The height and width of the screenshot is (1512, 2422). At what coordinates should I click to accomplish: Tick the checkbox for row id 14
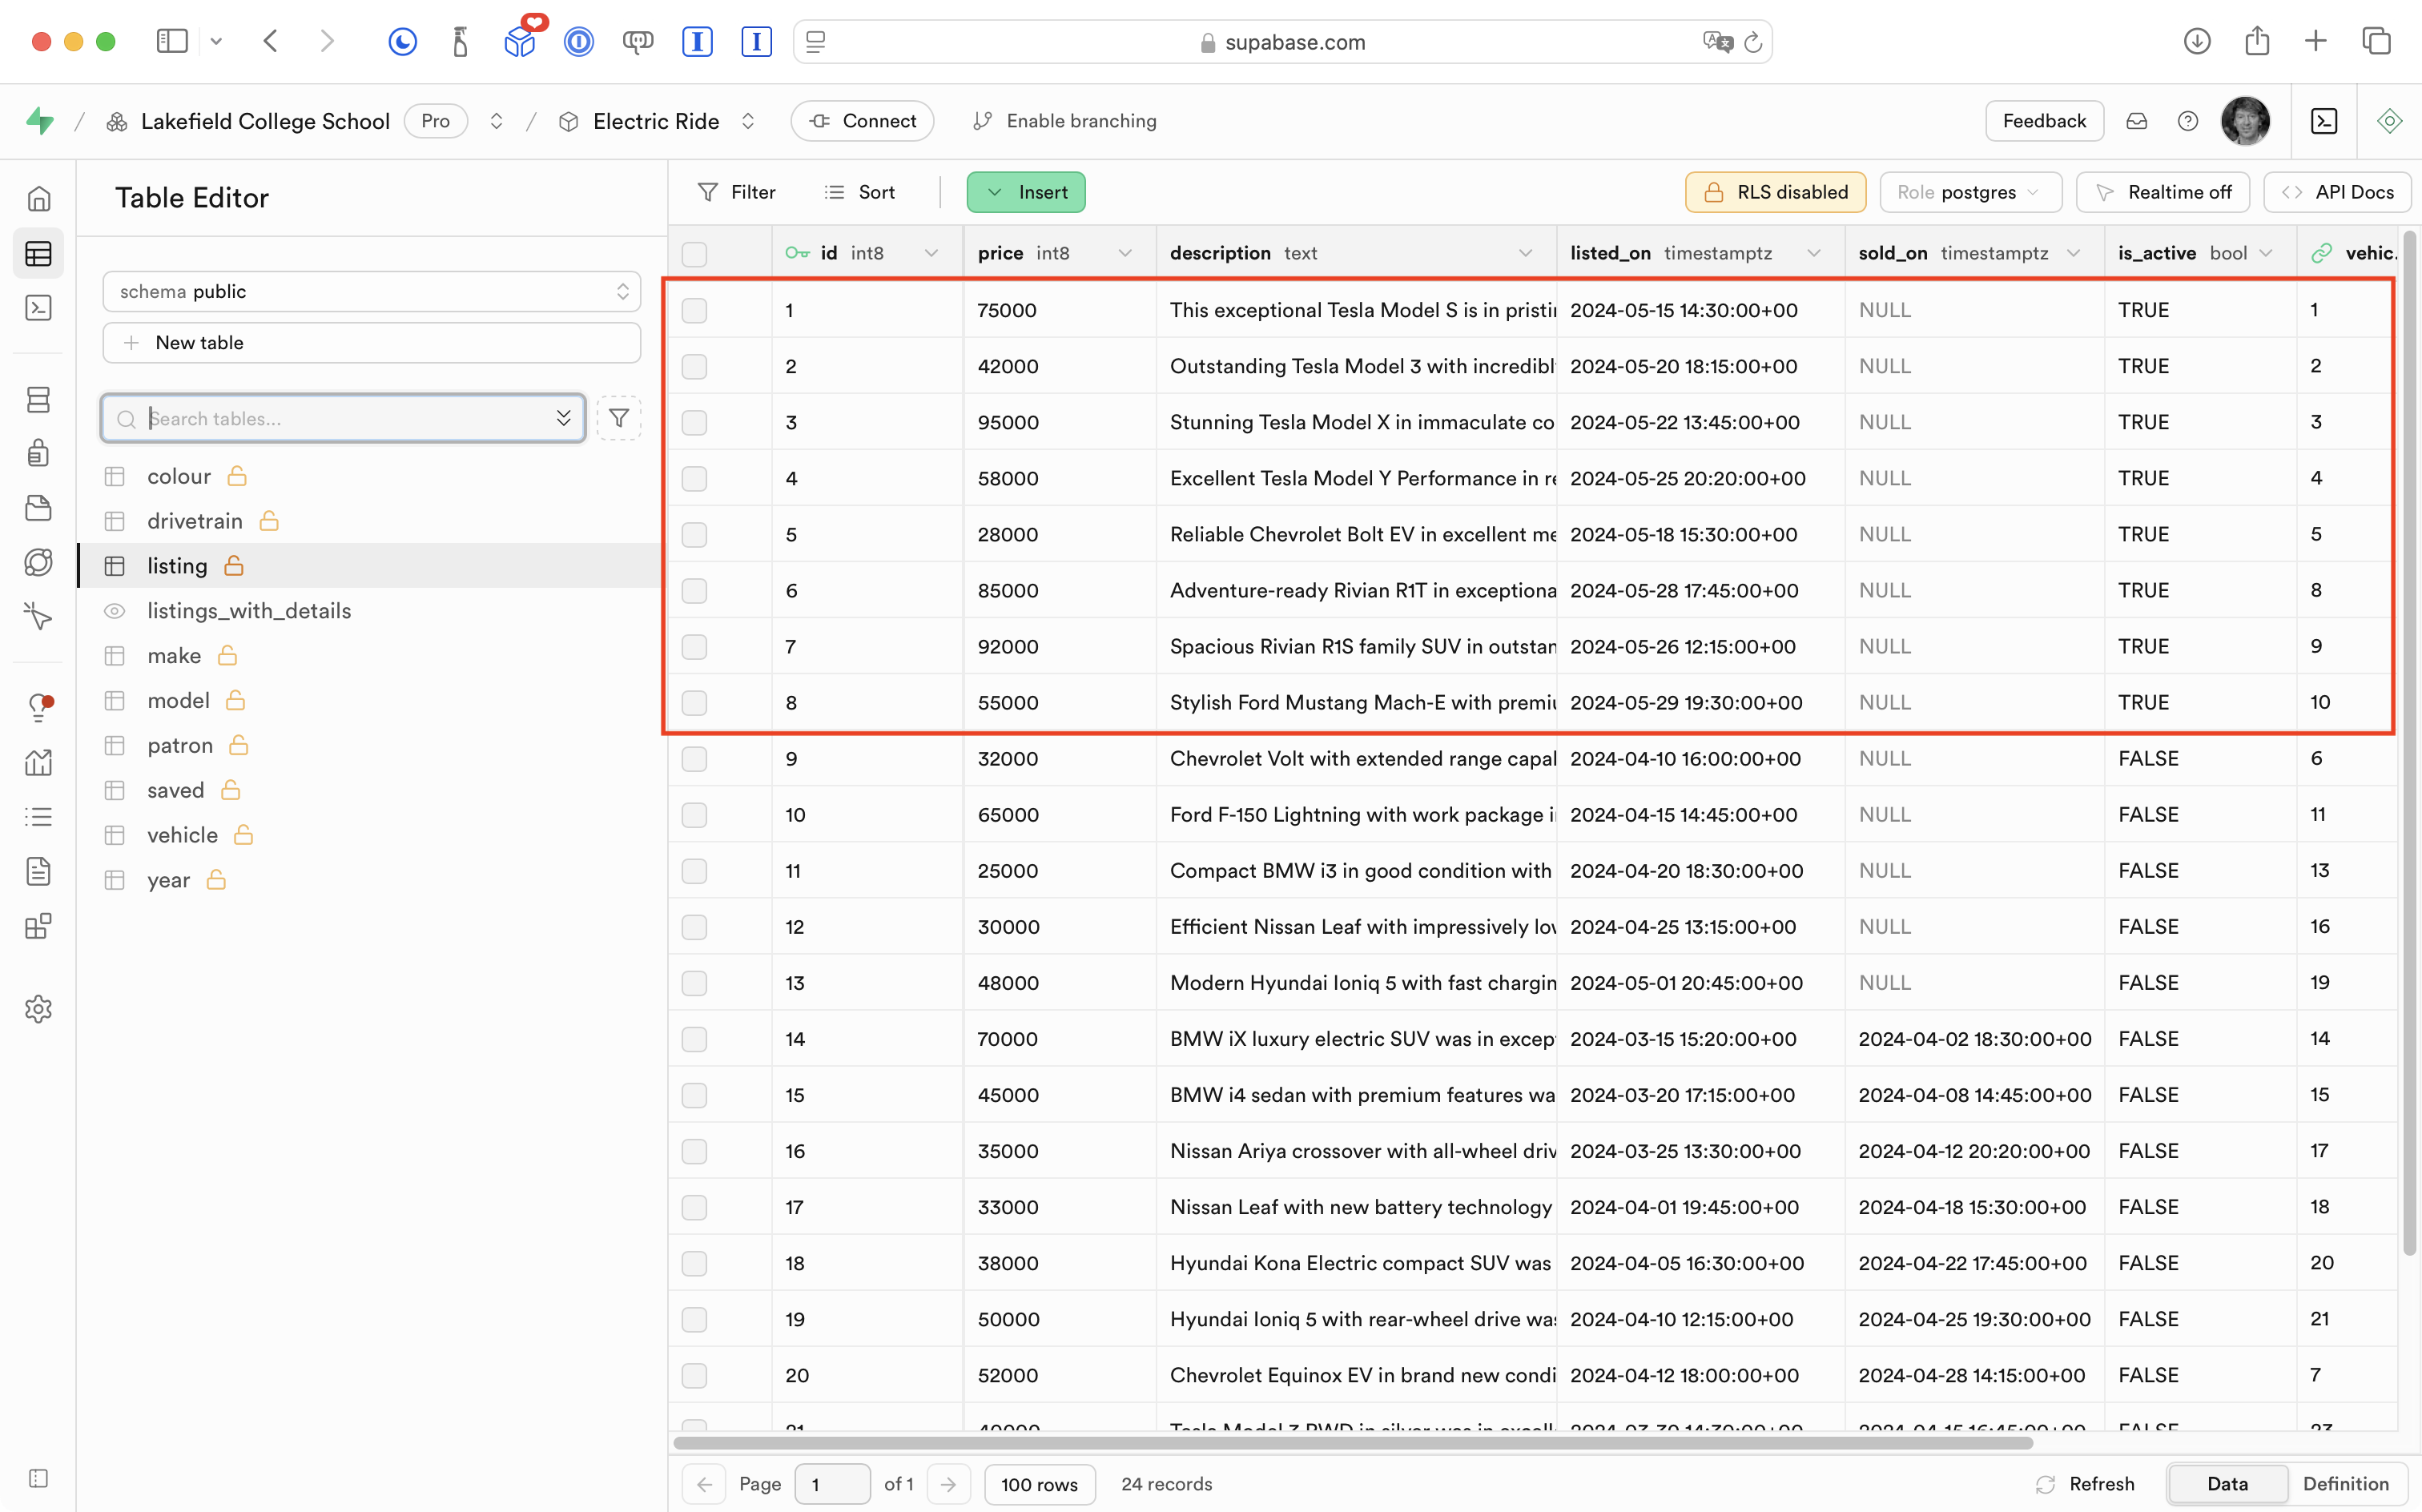click(x=694, y=1039)
